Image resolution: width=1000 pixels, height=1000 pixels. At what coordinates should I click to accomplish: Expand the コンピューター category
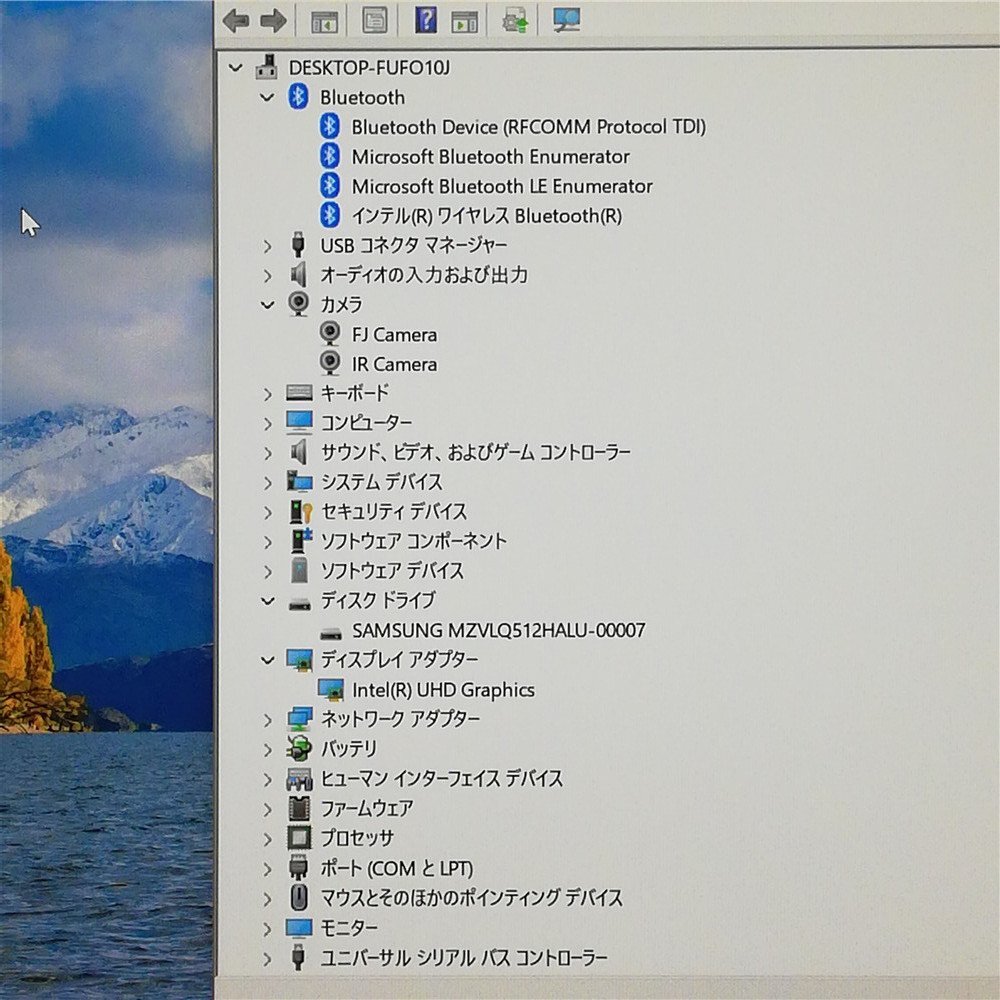(268, 423)
